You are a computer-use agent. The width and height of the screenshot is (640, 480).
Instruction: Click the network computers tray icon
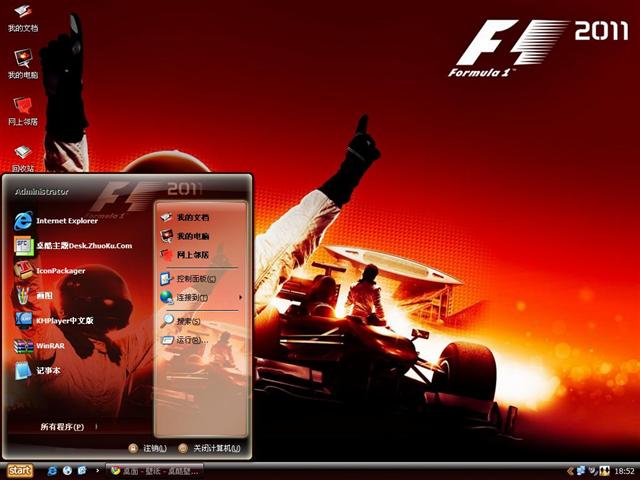coord(580,471)
